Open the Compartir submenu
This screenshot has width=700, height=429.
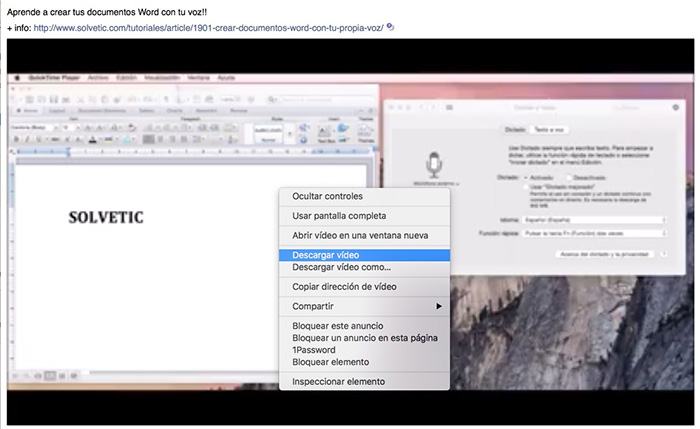364,306
